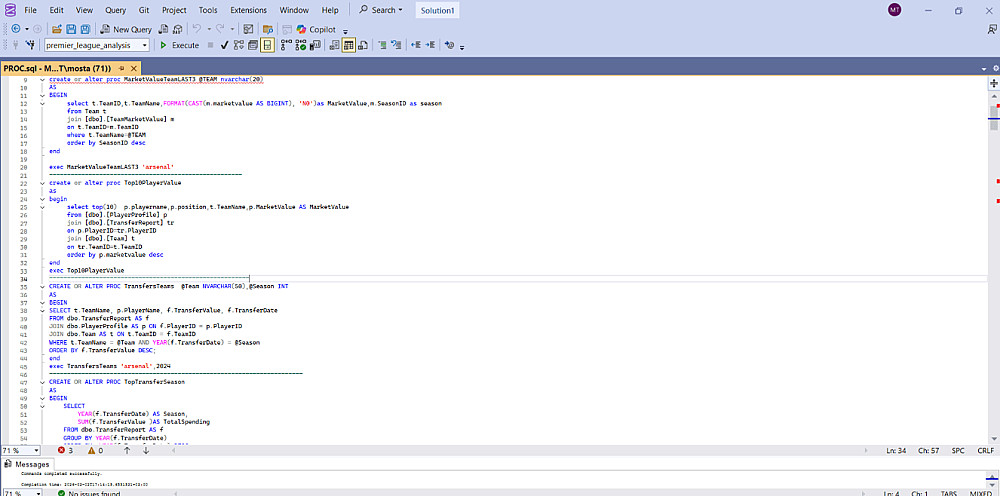Screen dimensions: 1000x496
Task: Open the open-documents list dropdown arrow
Action: click(x=984, y=68)
